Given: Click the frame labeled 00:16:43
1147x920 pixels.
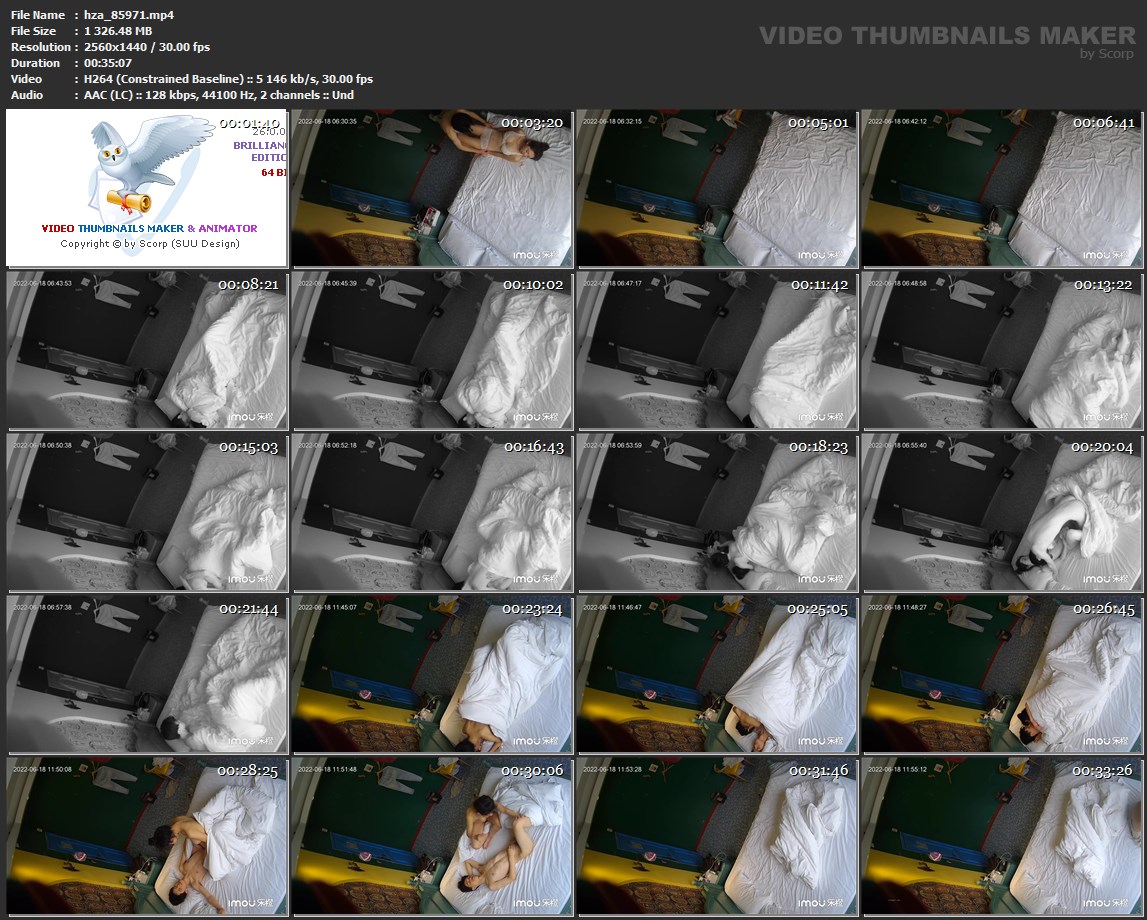Looking at the screenshot, I should (432, 512).
